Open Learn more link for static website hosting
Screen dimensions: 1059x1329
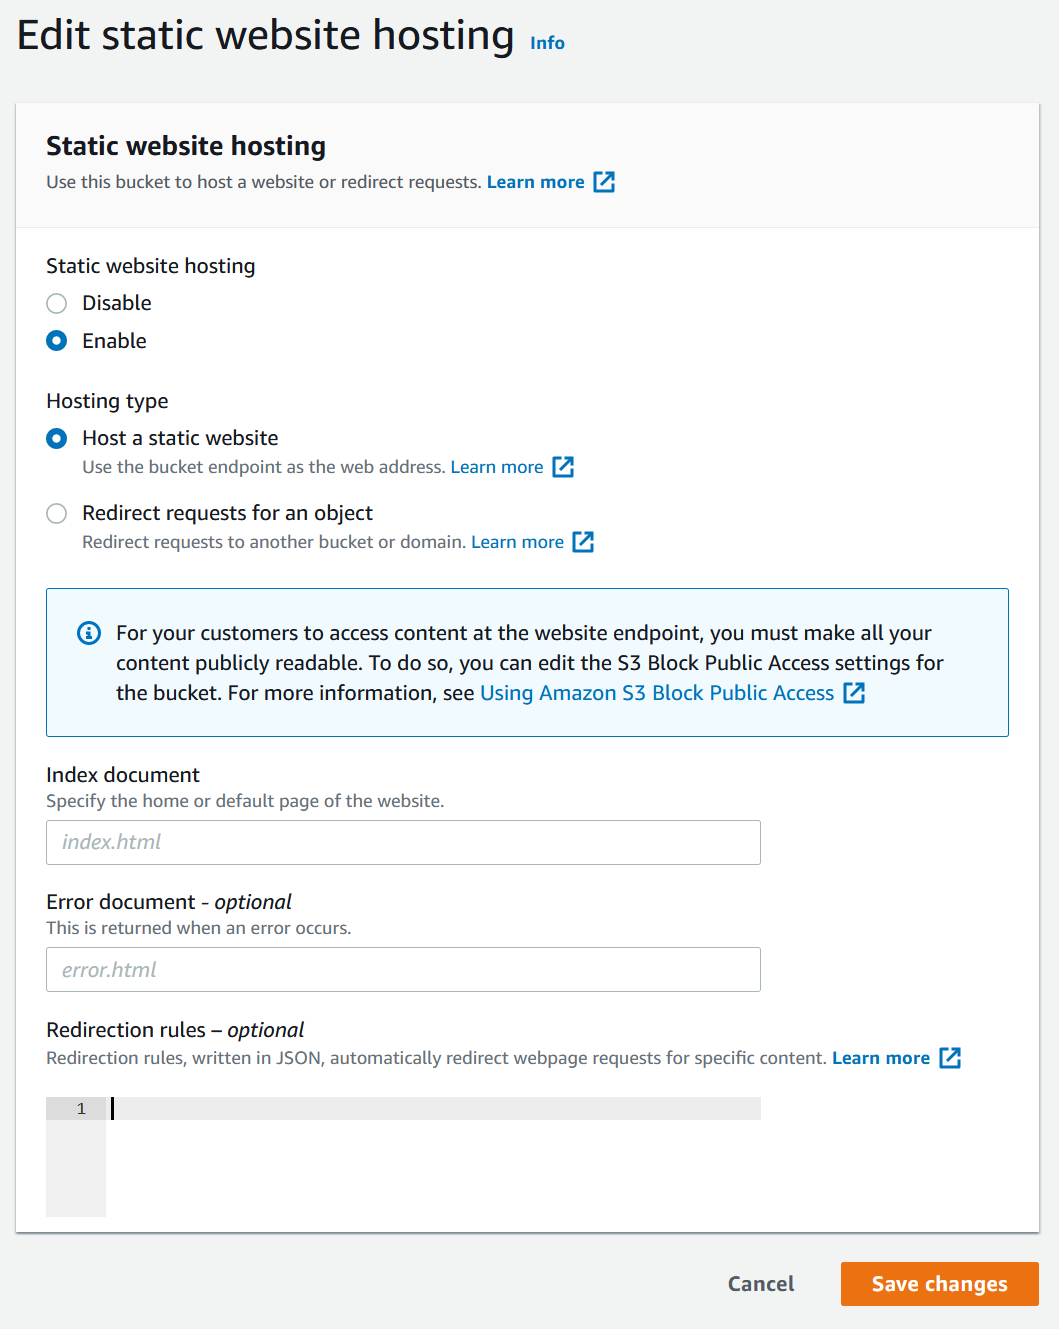(x=535, y=182)
